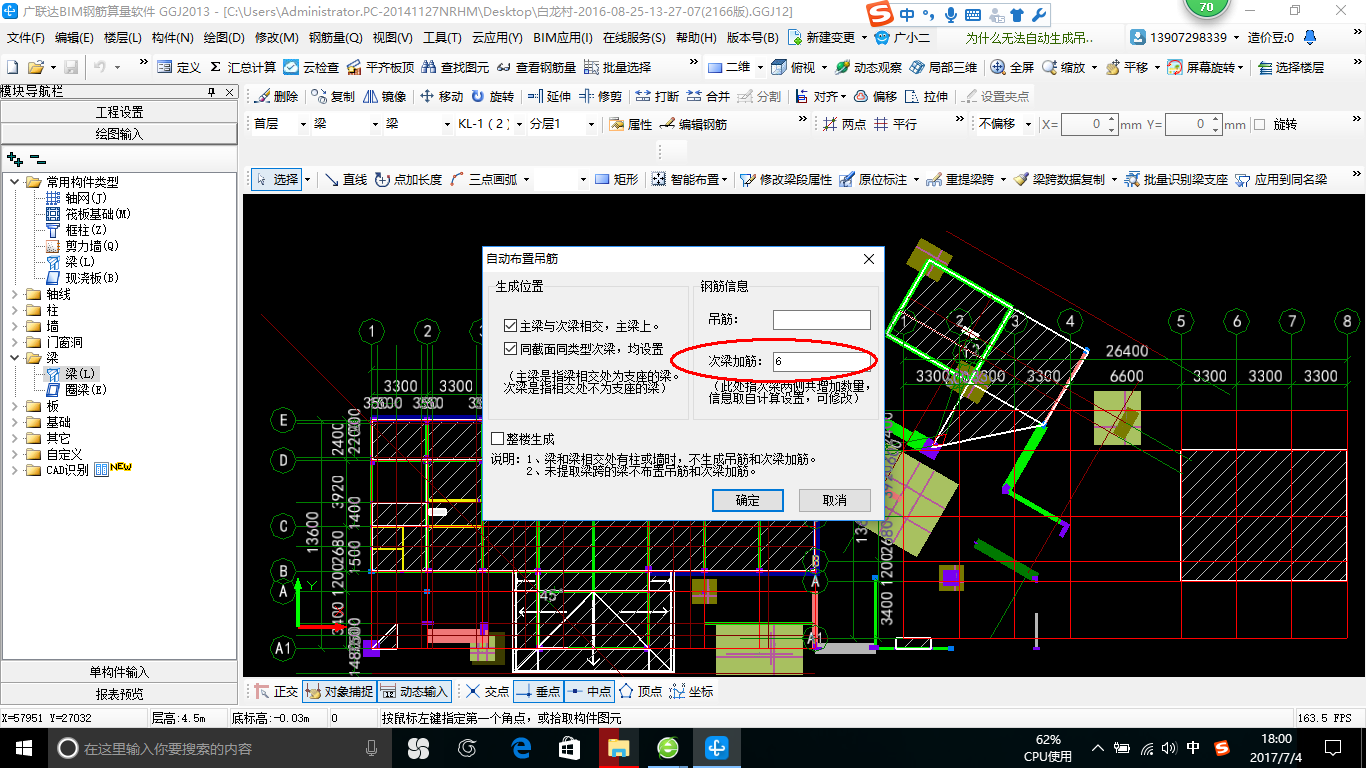The image size is (1366, 768).
Task: Select the 合并 merge tool
Action: coord(709,96)
